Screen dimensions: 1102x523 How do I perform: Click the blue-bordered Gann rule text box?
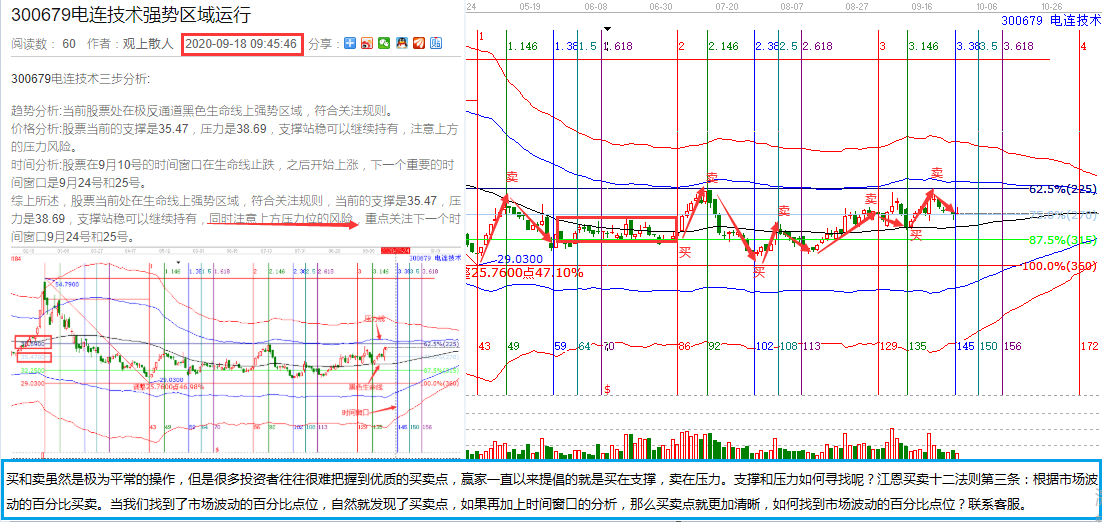click(x=550, y=490)
